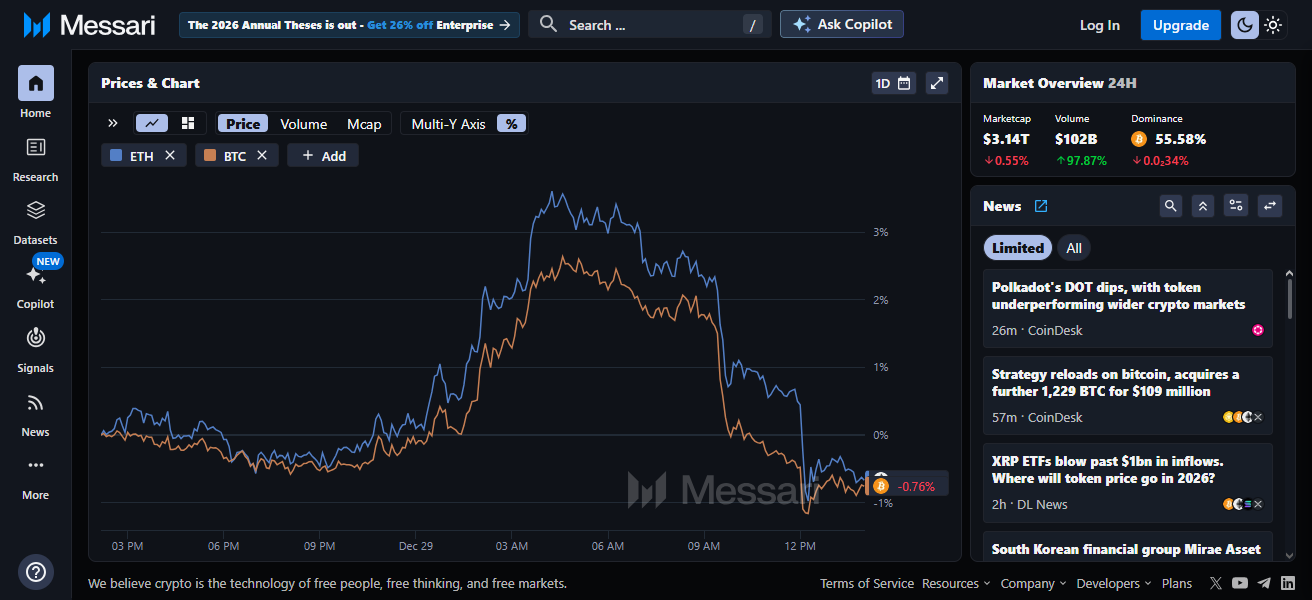
Task: Select the Mcap chart tab
Action: click(x=364, y=123)
